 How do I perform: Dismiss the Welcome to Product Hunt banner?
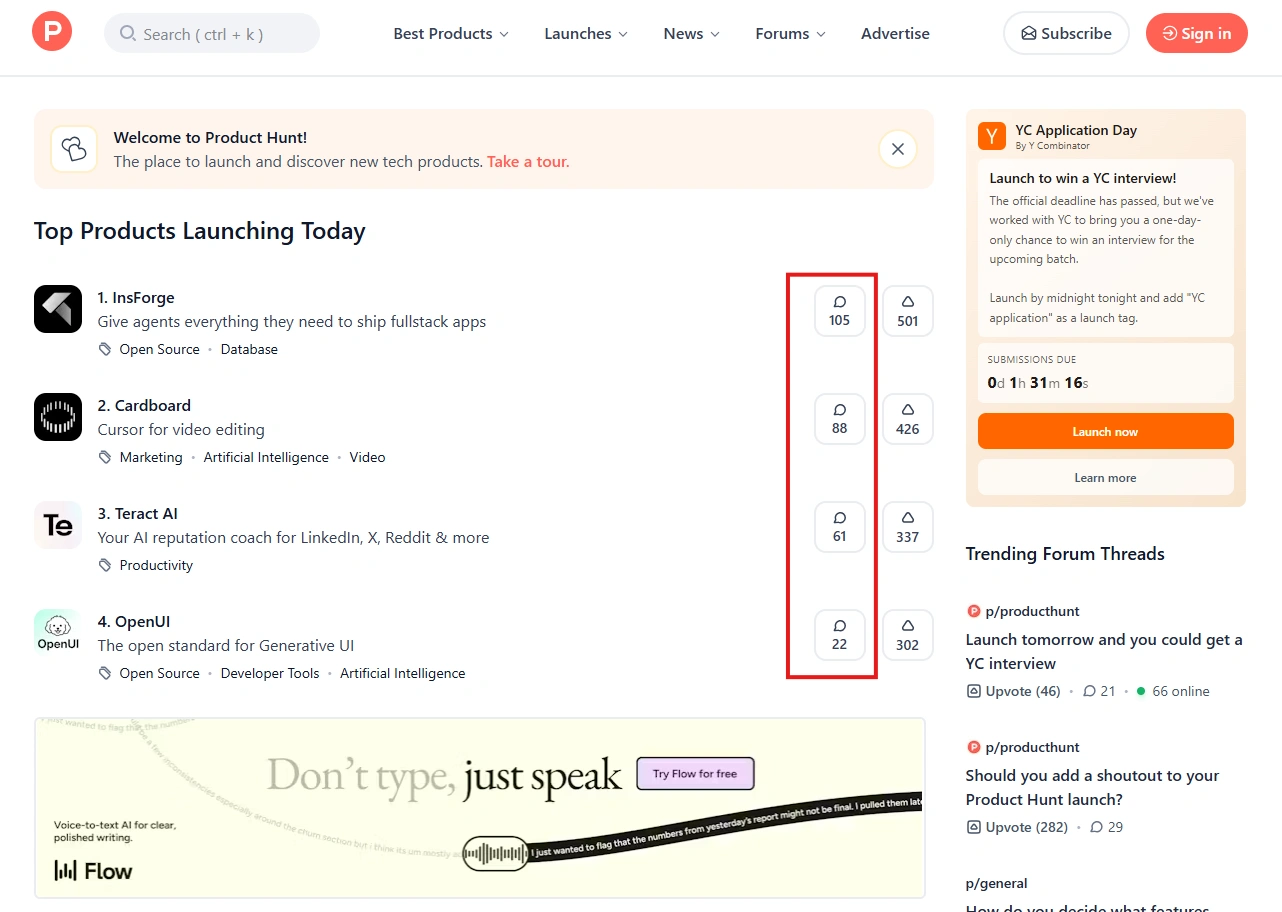(897, 147)
